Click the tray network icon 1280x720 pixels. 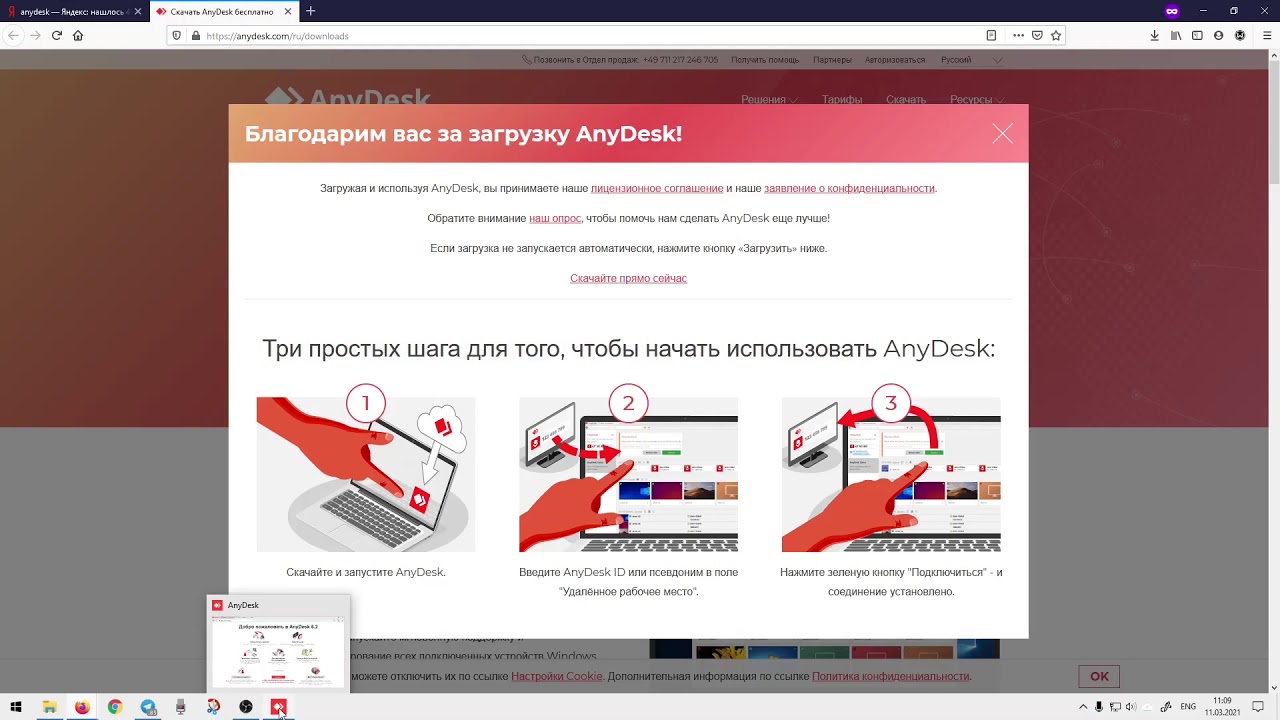click(x=1115, y=707)
